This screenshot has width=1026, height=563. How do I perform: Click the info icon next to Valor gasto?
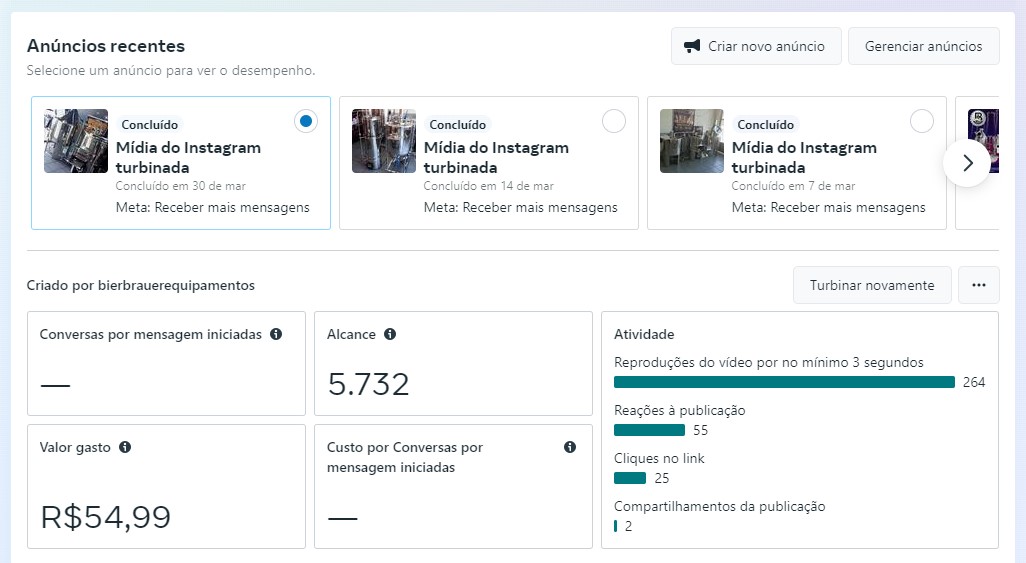pos(125,447)
